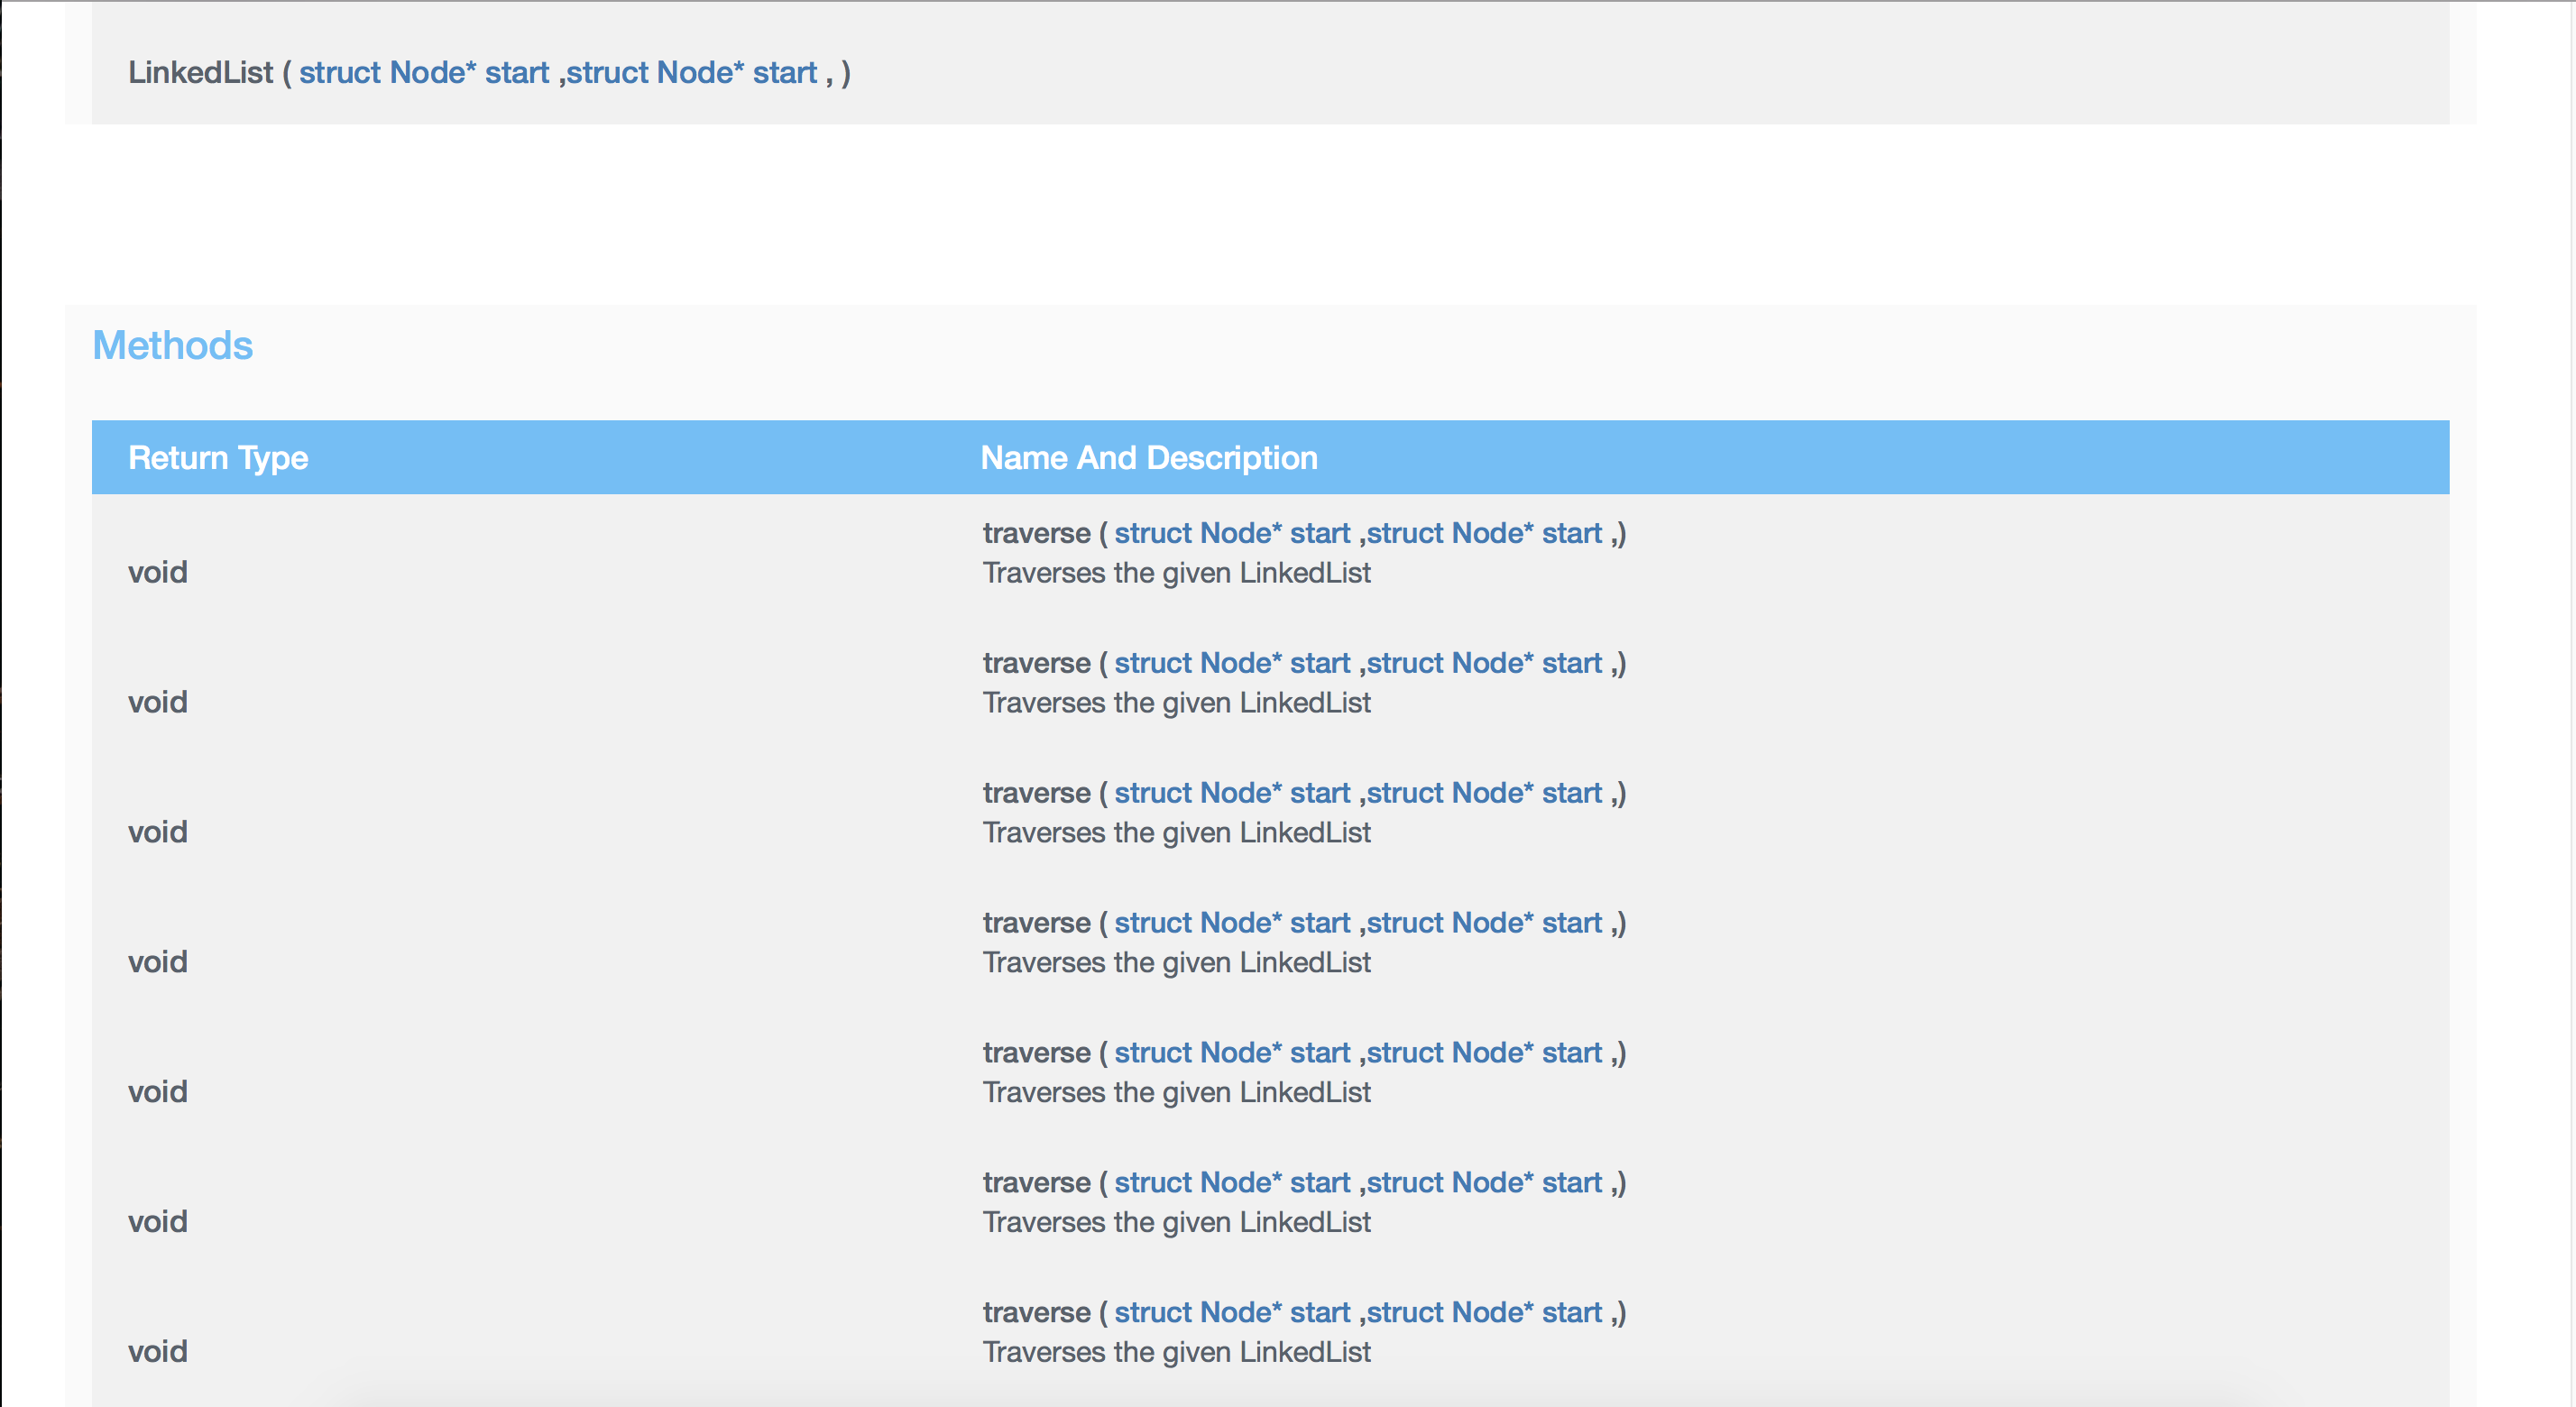This screenshot has width=2576, height=1407.
Task: Open first parameter link in third traverse row
Action: 1232,794
